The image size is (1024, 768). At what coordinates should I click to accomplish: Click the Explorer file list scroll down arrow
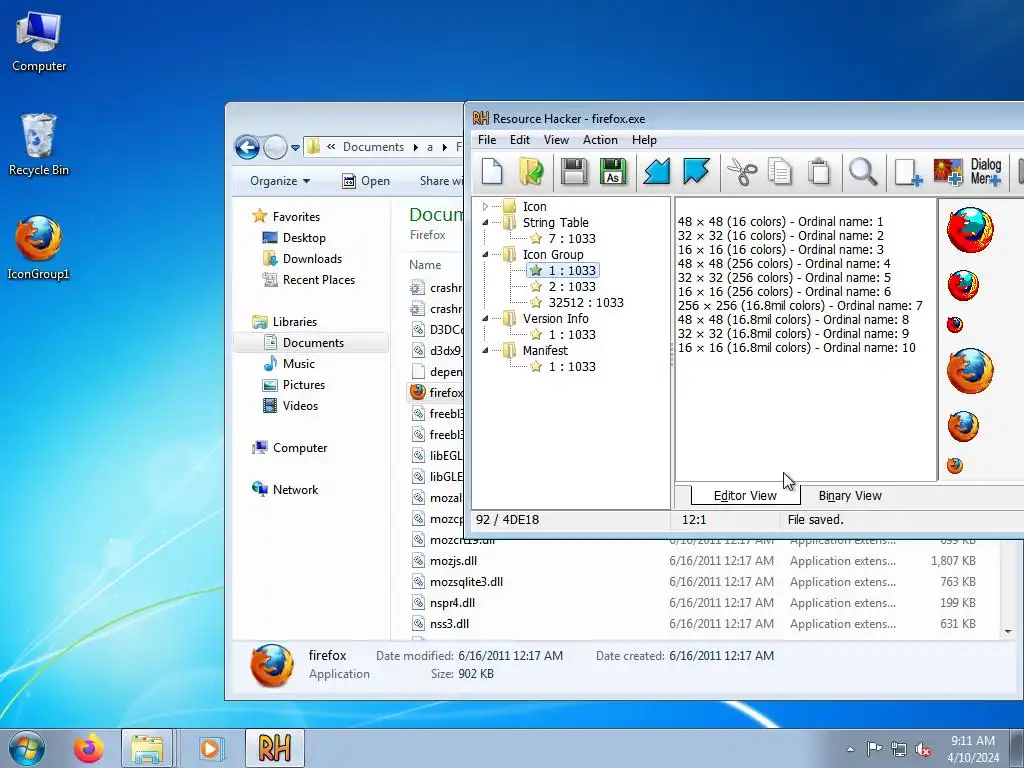coord(1008,632)
